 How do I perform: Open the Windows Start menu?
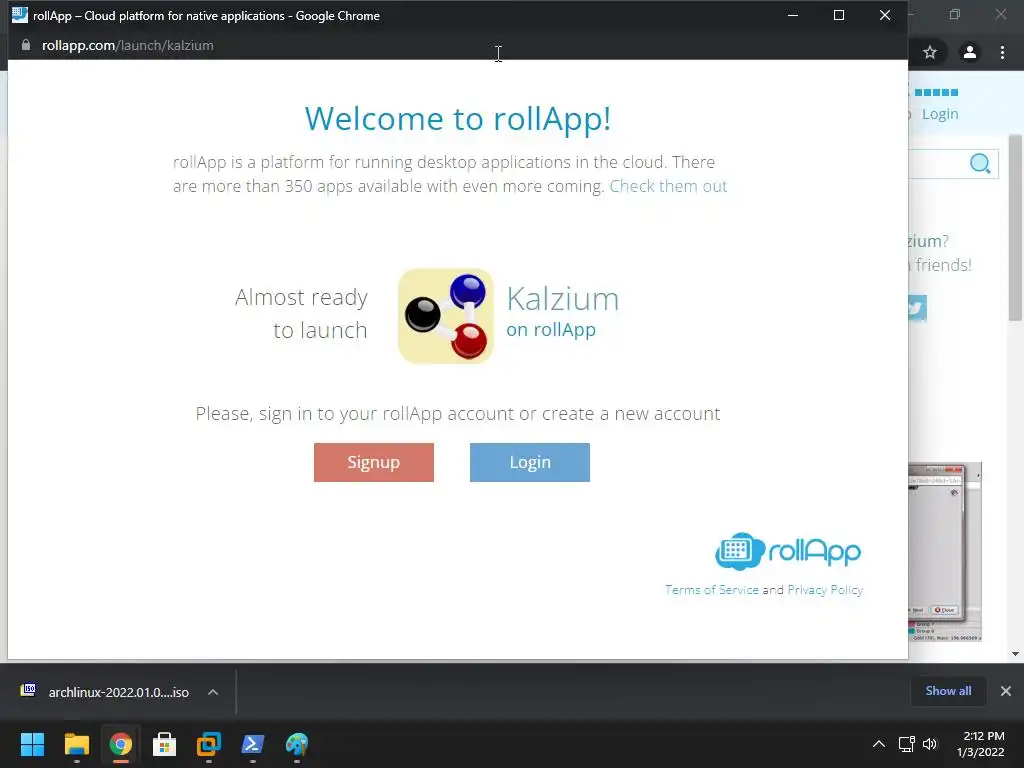32,744
